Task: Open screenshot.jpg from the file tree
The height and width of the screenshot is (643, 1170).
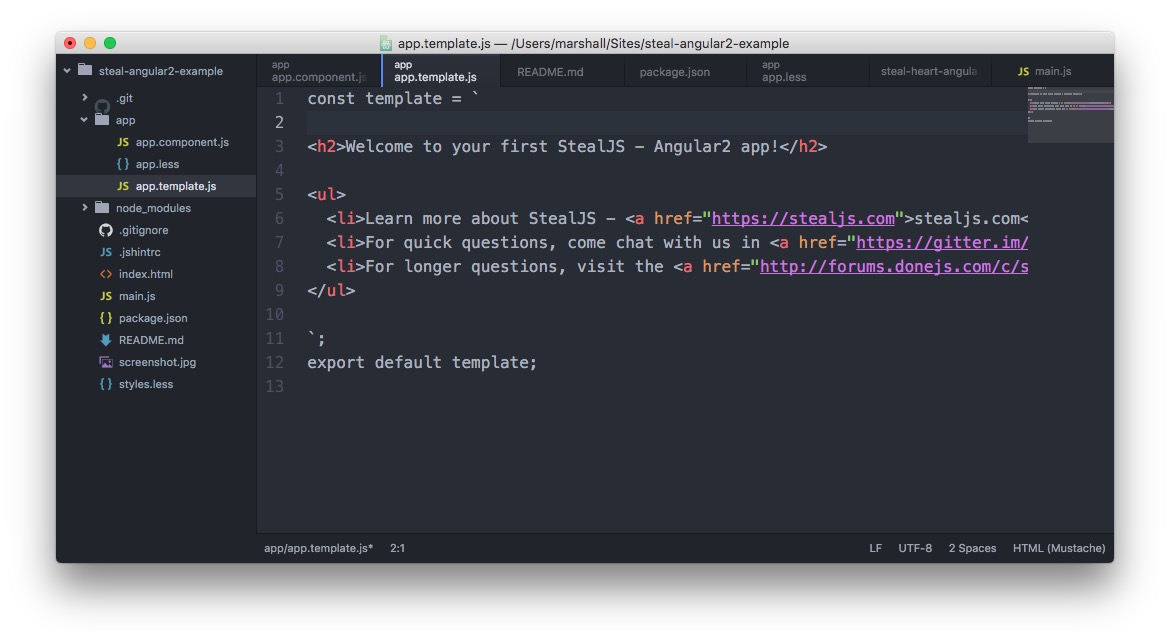Action: (157, 362)
